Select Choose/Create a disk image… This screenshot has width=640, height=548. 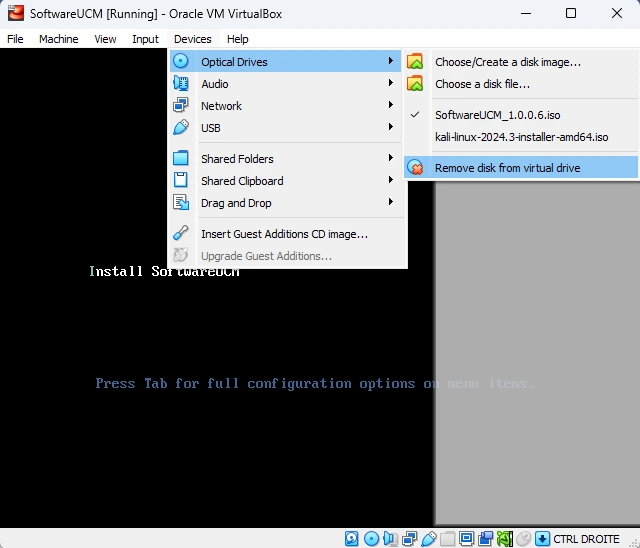coord(521,62)
